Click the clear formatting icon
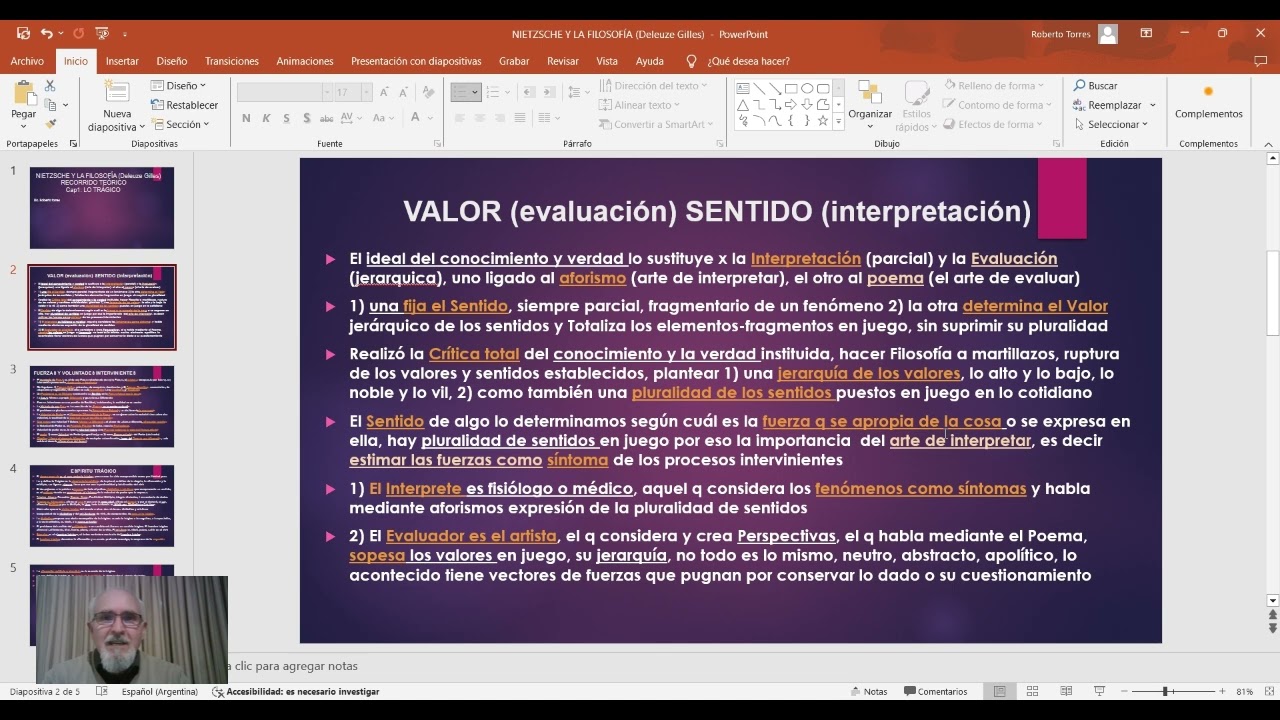 click(x=428, y=92)
